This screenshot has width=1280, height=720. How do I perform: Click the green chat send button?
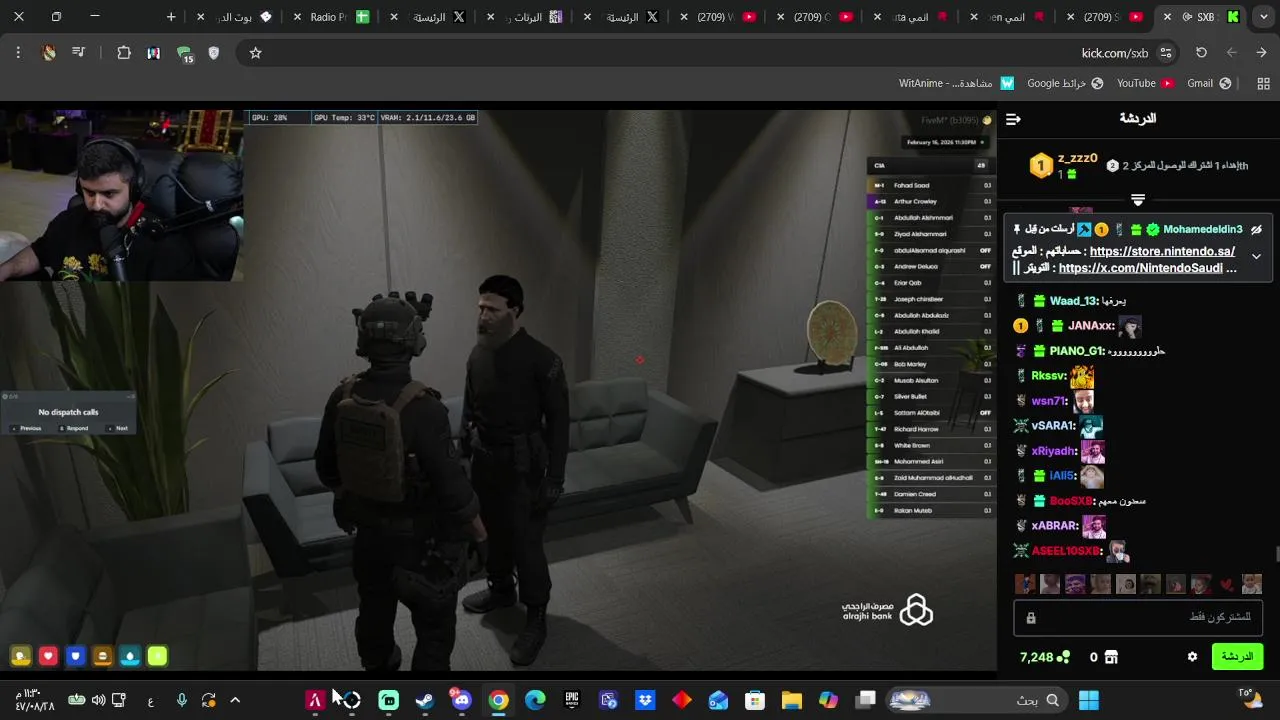pos(1237,657)
